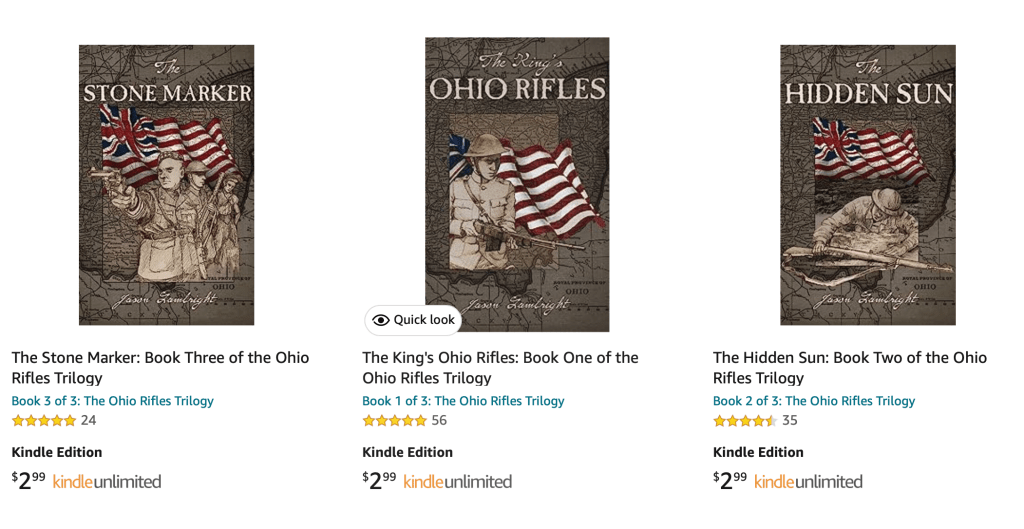The image size is (1024, 529).
Task: View the 56 reviews count
Action: 439,421
